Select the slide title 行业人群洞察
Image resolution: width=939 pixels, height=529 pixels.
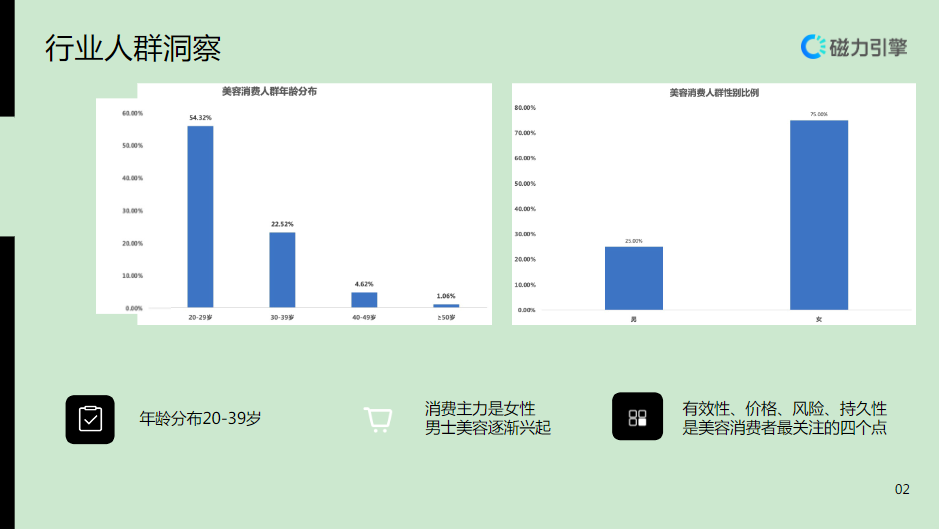[x=133, y=47]
